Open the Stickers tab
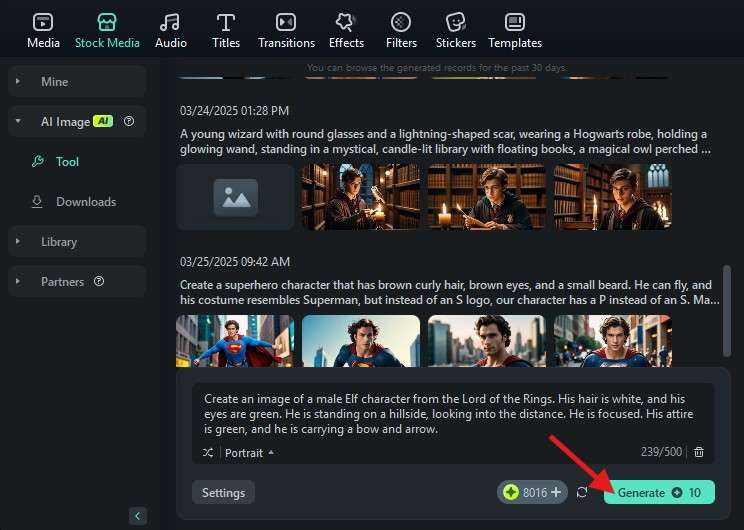 point(456,31)
